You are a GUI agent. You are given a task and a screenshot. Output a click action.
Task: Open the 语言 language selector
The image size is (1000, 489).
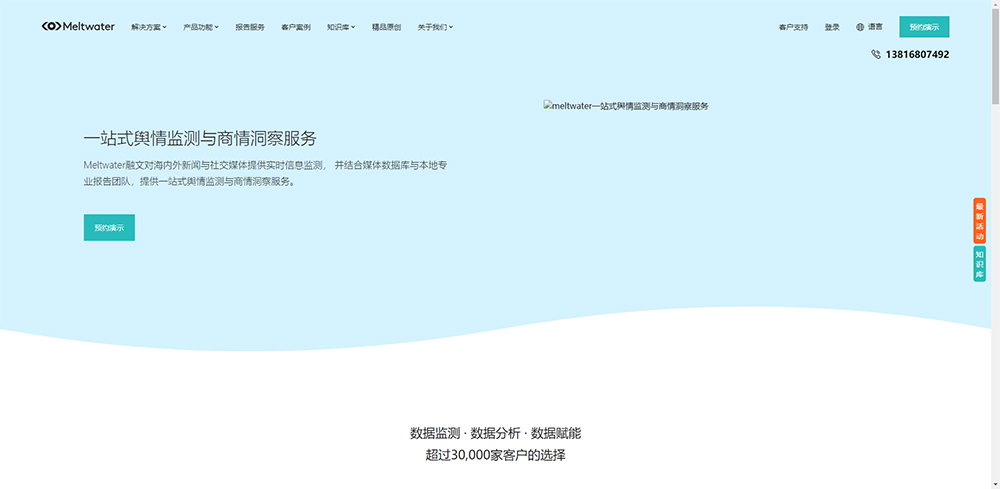(875, 27)
